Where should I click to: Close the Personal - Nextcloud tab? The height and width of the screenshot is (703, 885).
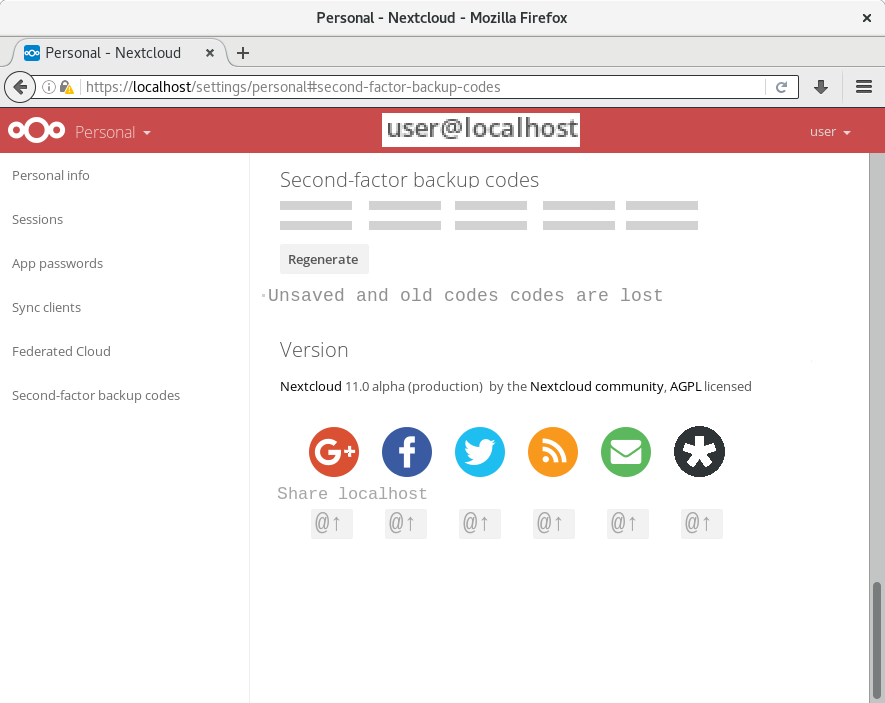pyautogui.click(x=209, y=53)
